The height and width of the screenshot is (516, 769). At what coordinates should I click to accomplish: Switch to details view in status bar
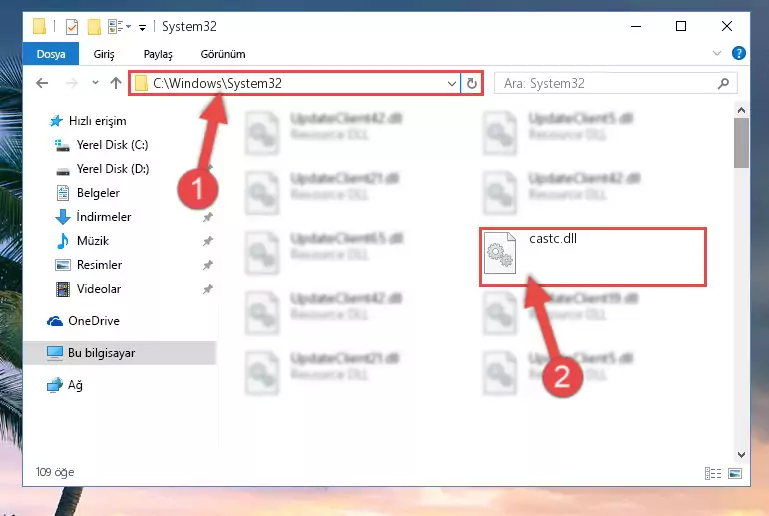pyautogui.click(x=713, y=473)
